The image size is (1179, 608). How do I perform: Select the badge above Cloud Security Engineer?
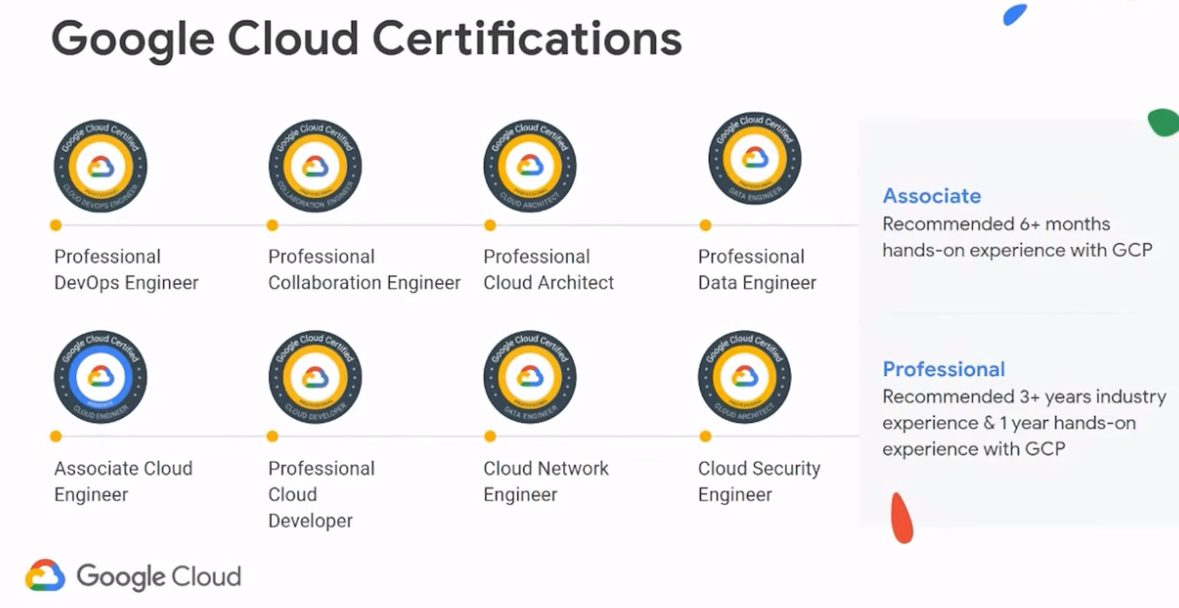(744, 377)
